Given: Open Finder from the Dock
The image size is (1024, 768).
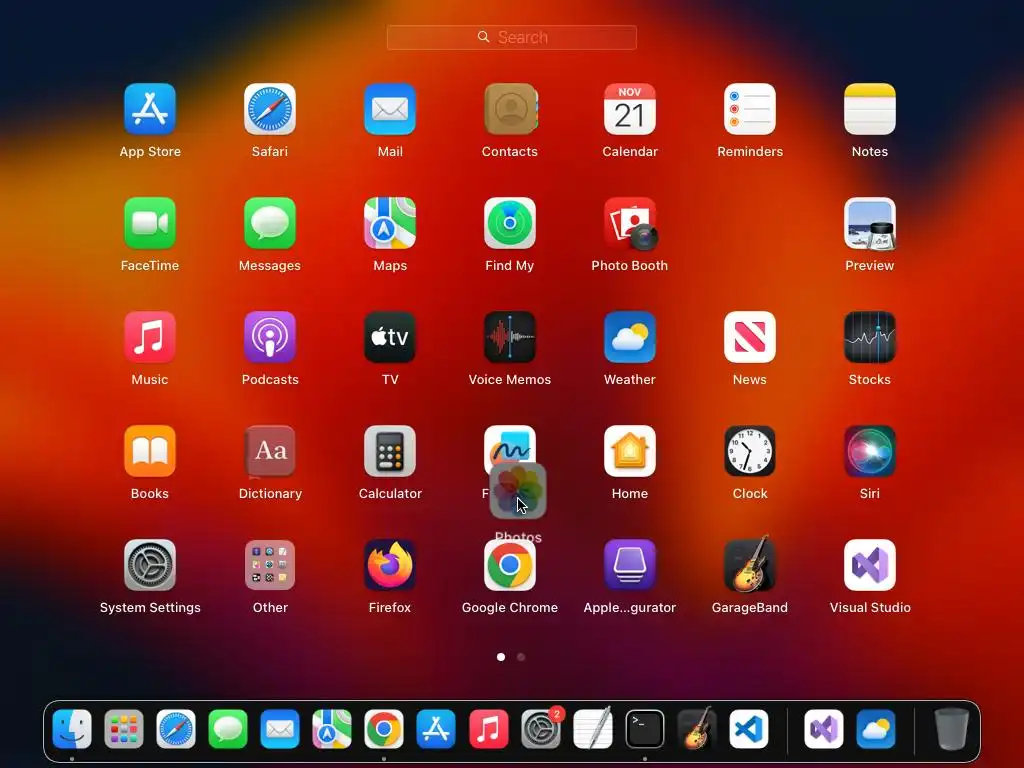Looking at the screenshot, I should pyautogui.click(x=72, y=729).
